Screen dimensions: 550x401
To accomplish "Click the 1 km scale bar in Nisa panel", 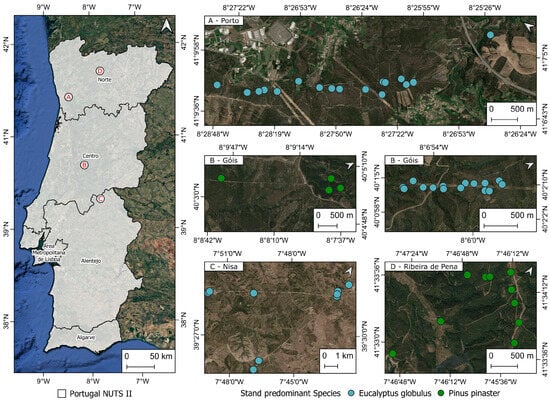I will point(331,366).
